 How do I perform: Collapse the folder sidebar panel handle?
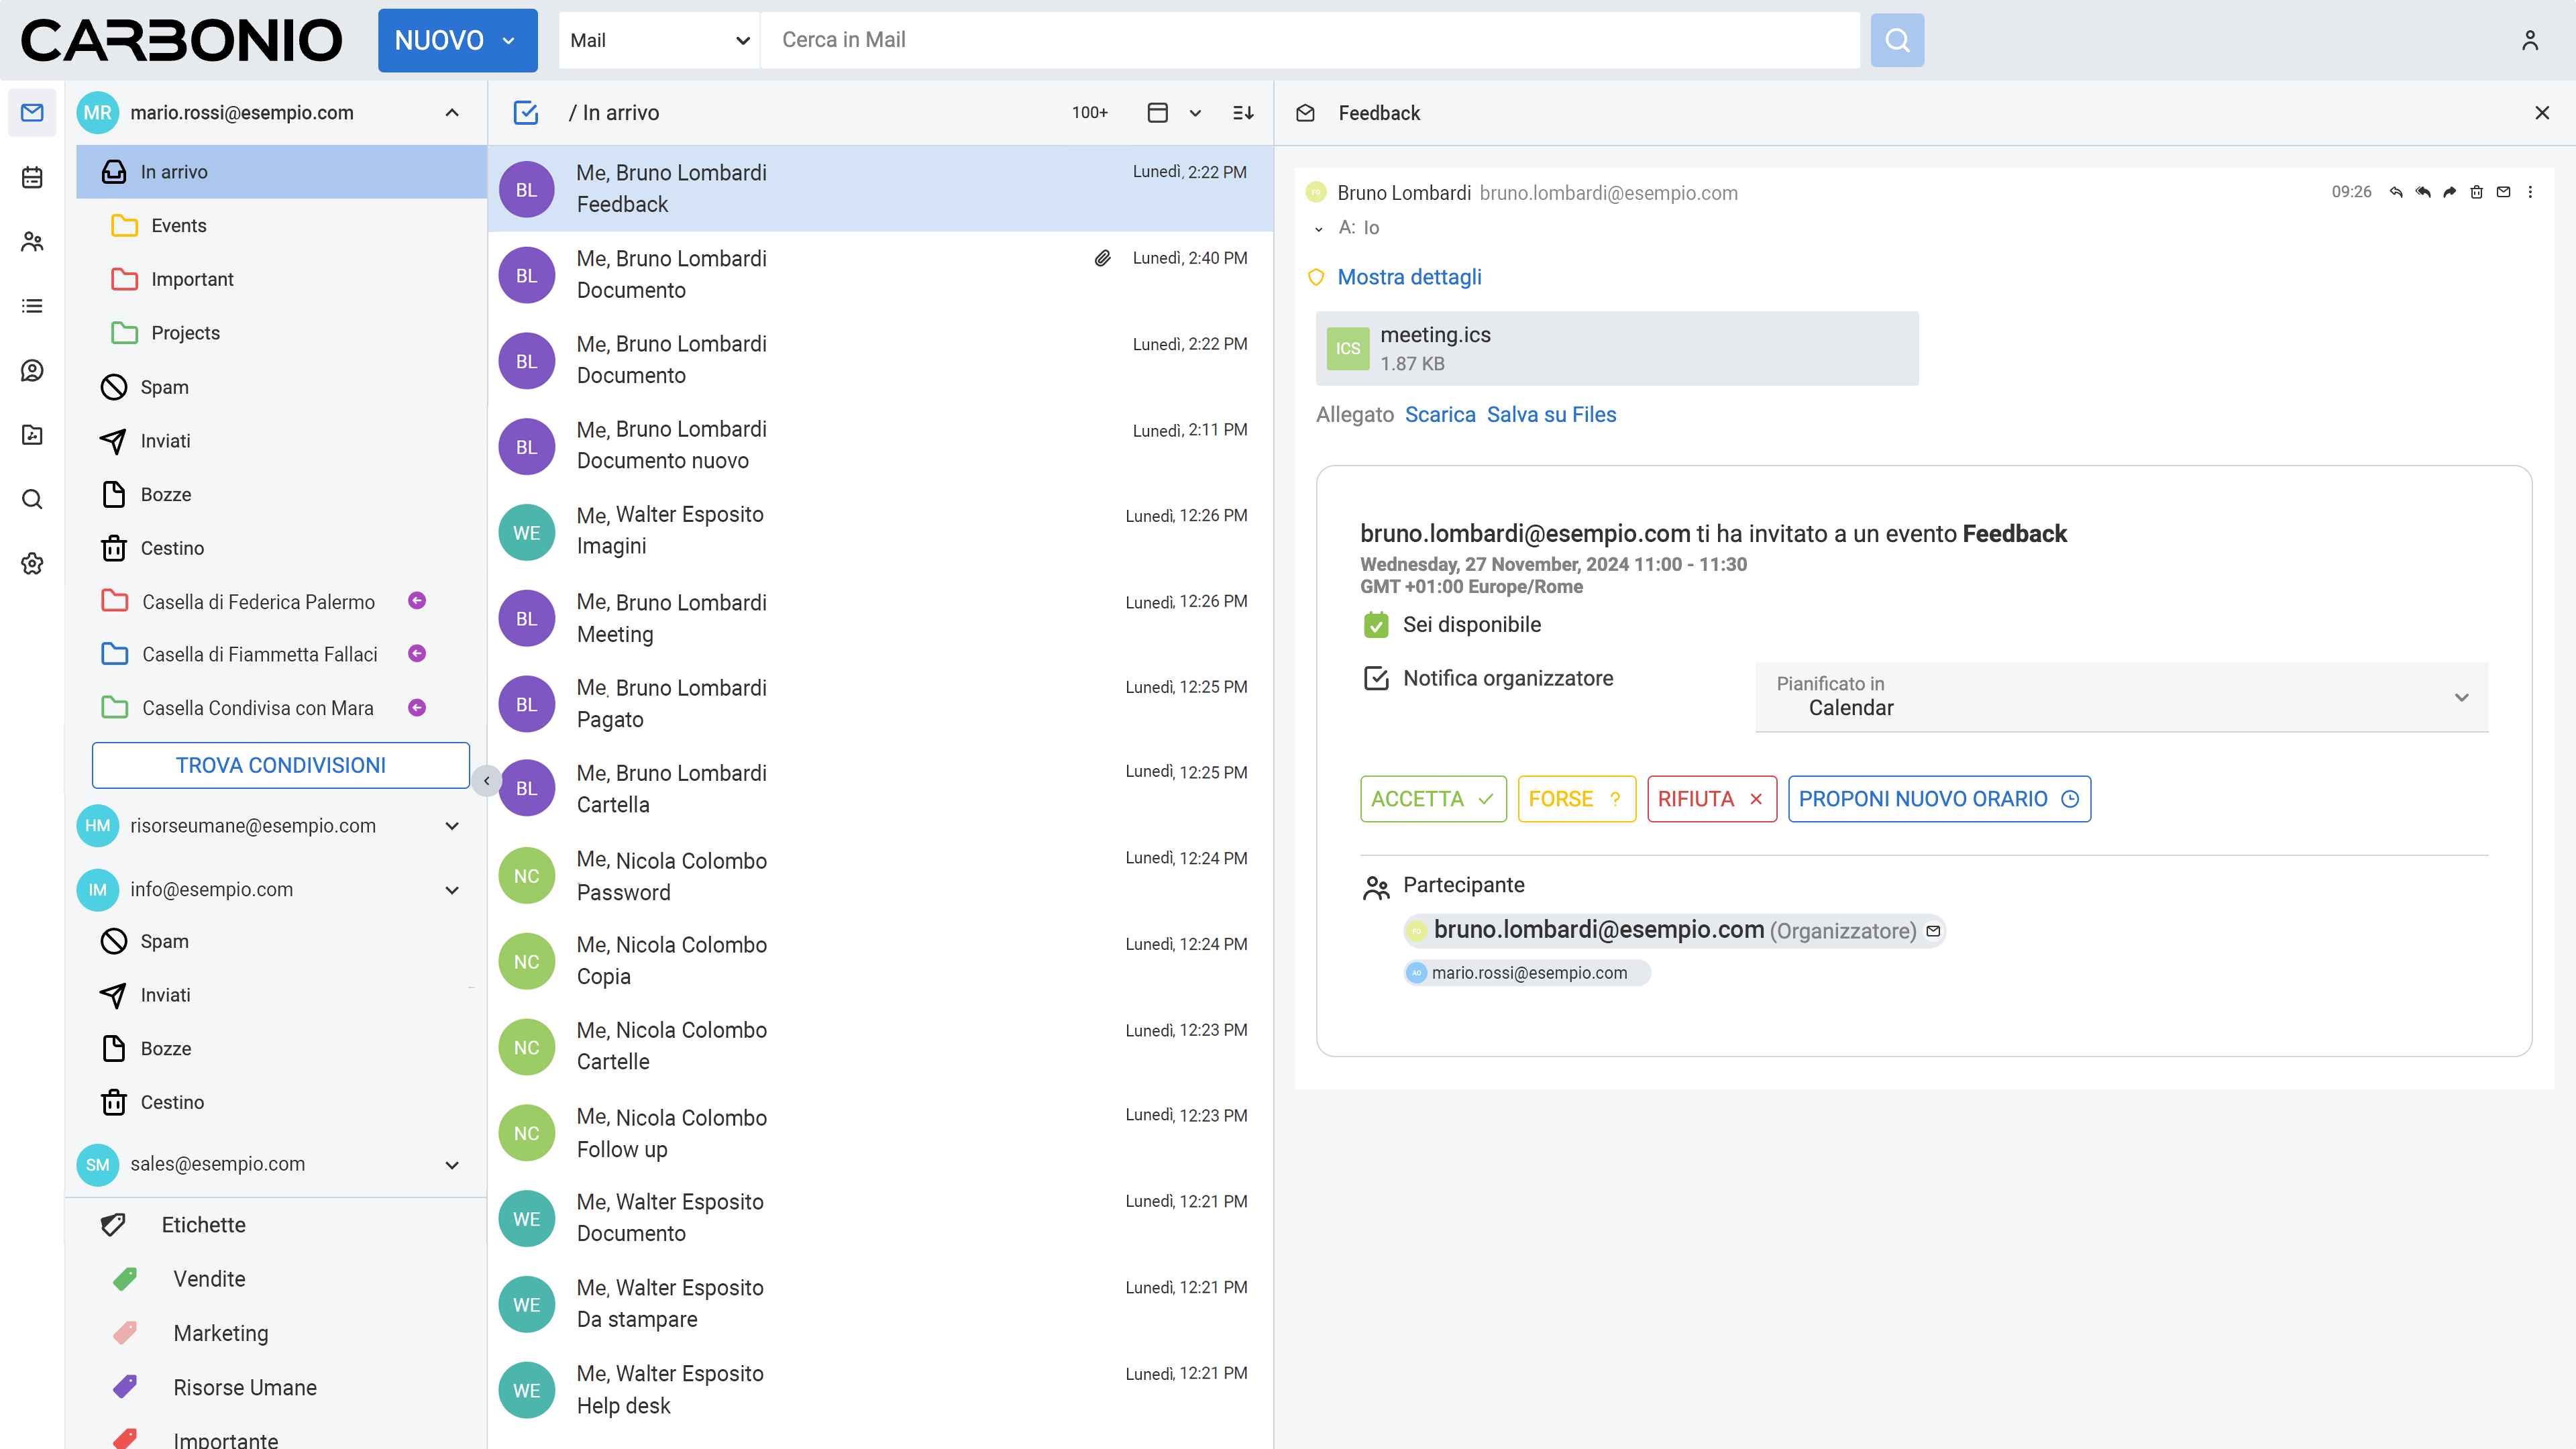tap(486, 780)
